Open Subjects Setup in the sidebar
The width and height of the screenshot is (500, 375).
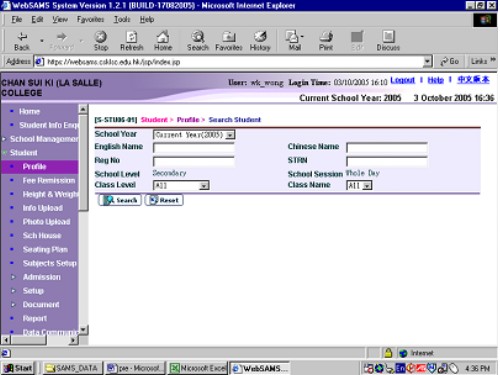click(x=50, y=263)
